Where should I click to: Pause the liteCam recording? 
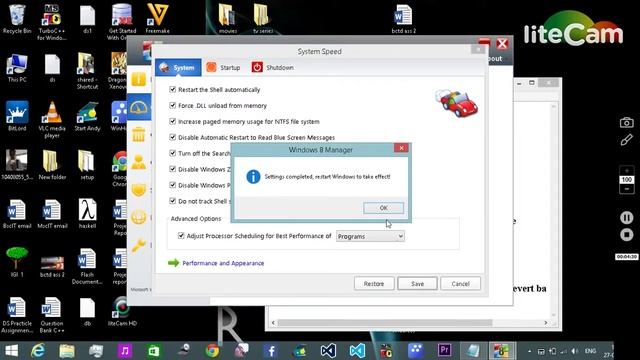tap(627, 217)
